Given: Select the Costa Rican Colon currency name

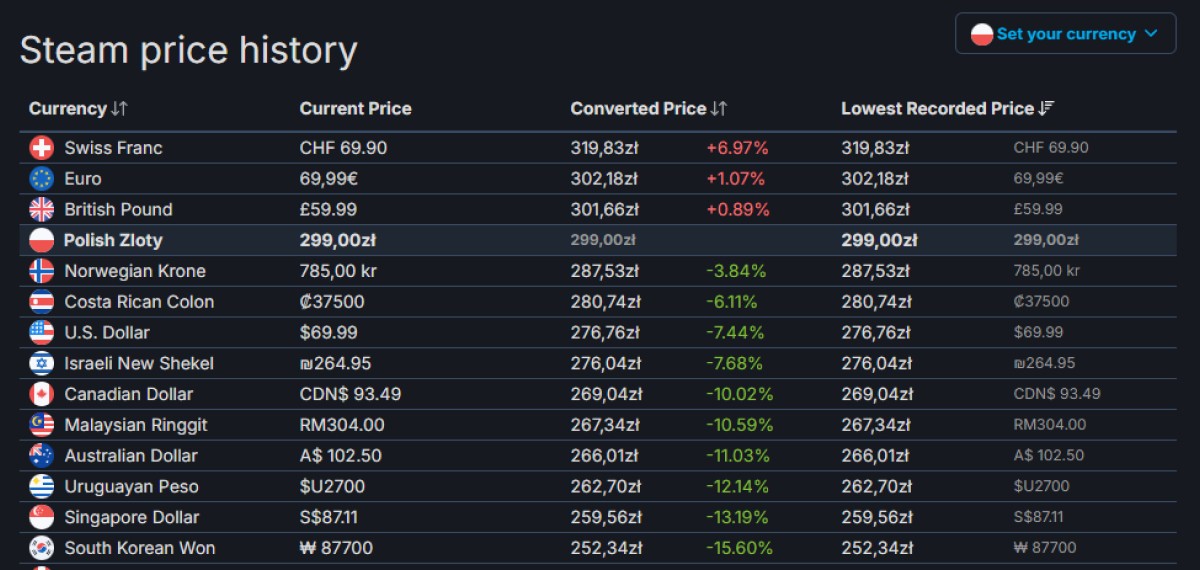Looking at the screenshot, I should (x=139, y=302).
